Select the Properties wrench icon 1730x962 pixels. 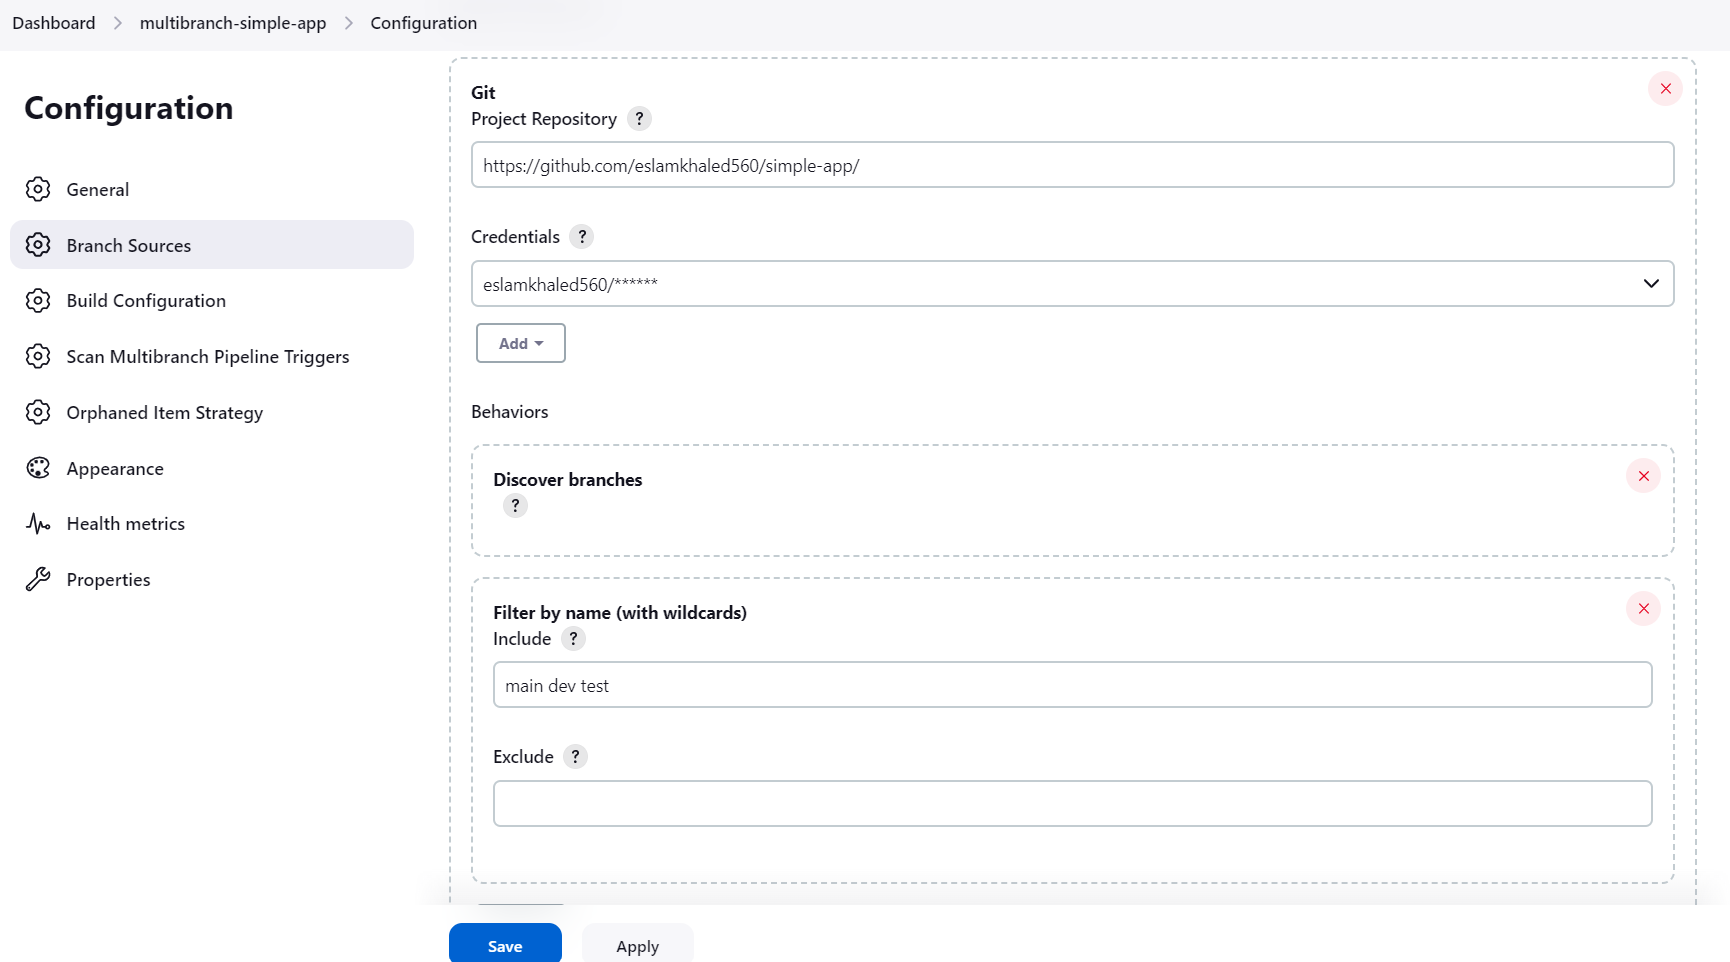point(38,579)
